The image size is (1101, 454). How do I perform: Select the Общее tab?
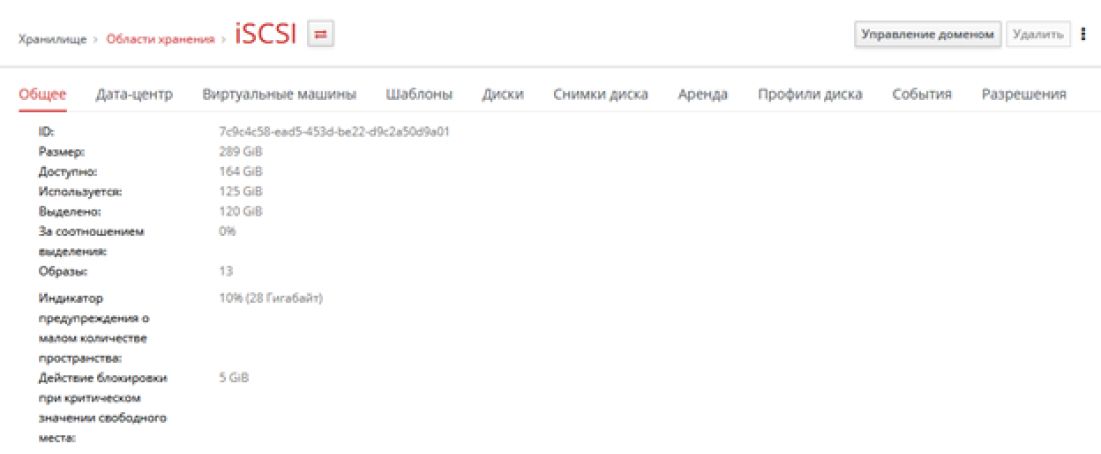pyautogui.click(x=43, y=94)
